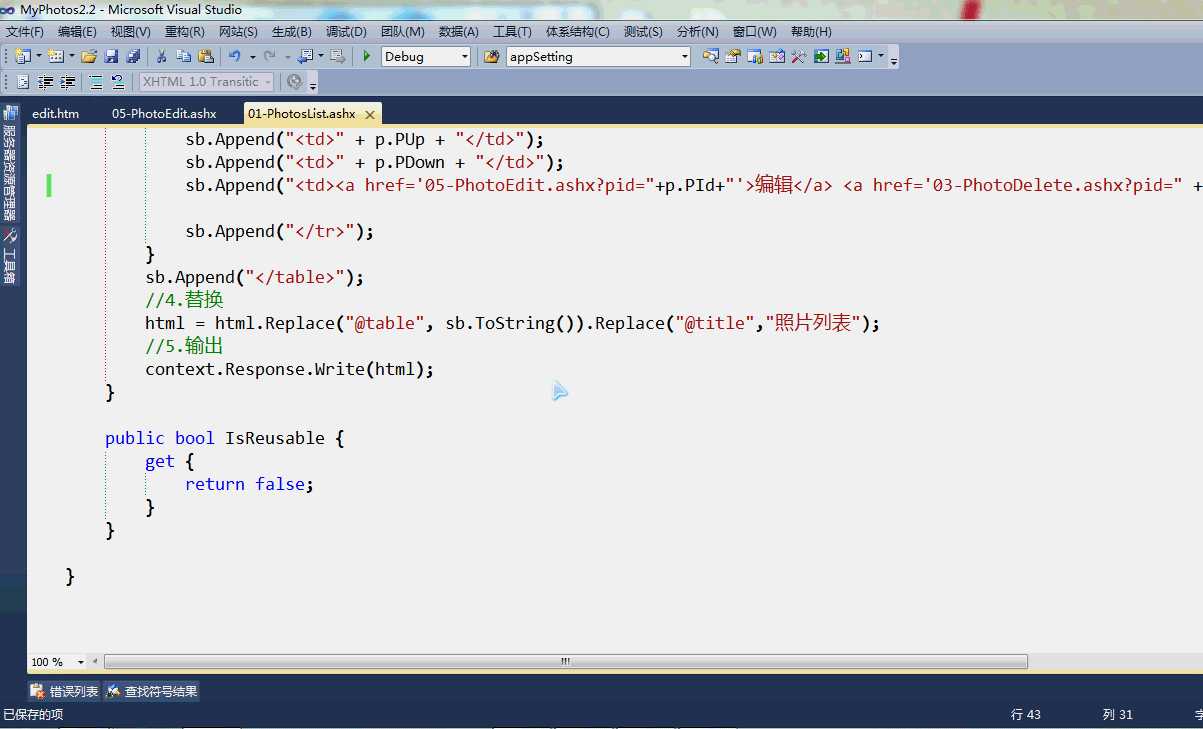Open the Object Browser toolbar icon
This screenshot has width=1203, height=729.
coord(776,56)
